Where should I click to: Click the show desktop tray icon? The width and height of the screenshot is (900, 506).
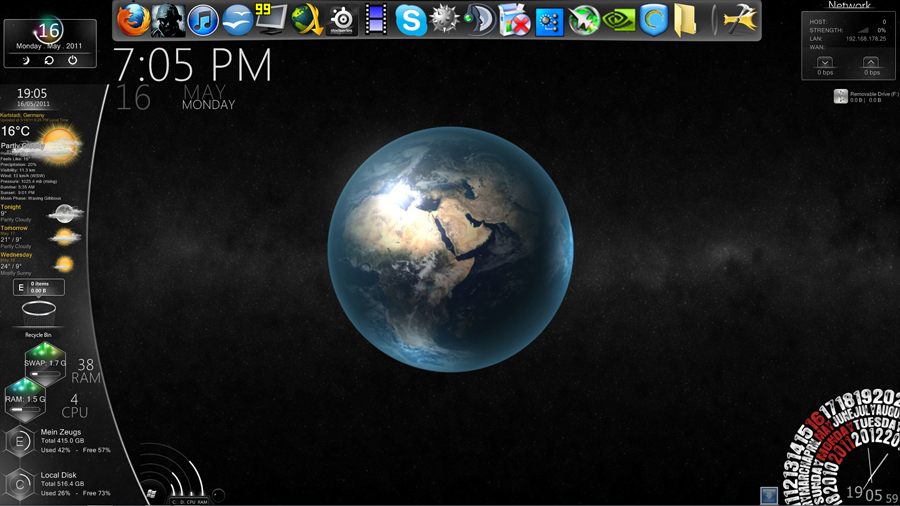click(x=769, y=495)
